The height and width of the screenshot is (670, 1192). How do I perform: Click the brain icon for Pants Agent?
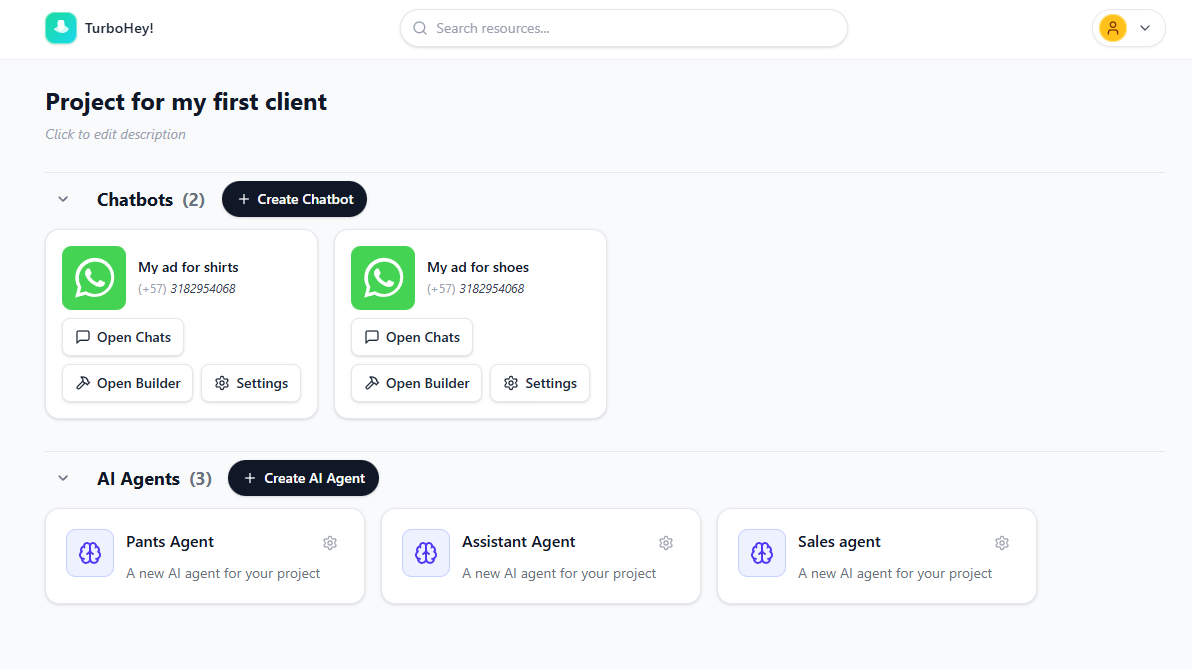pos(89,552)
